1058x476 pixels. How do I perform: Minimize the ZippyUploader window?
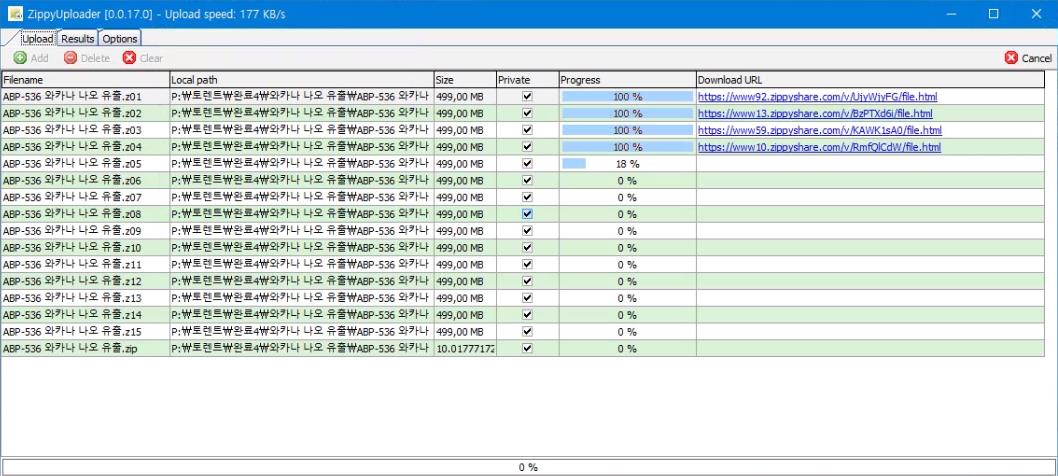tap(950, 14)
